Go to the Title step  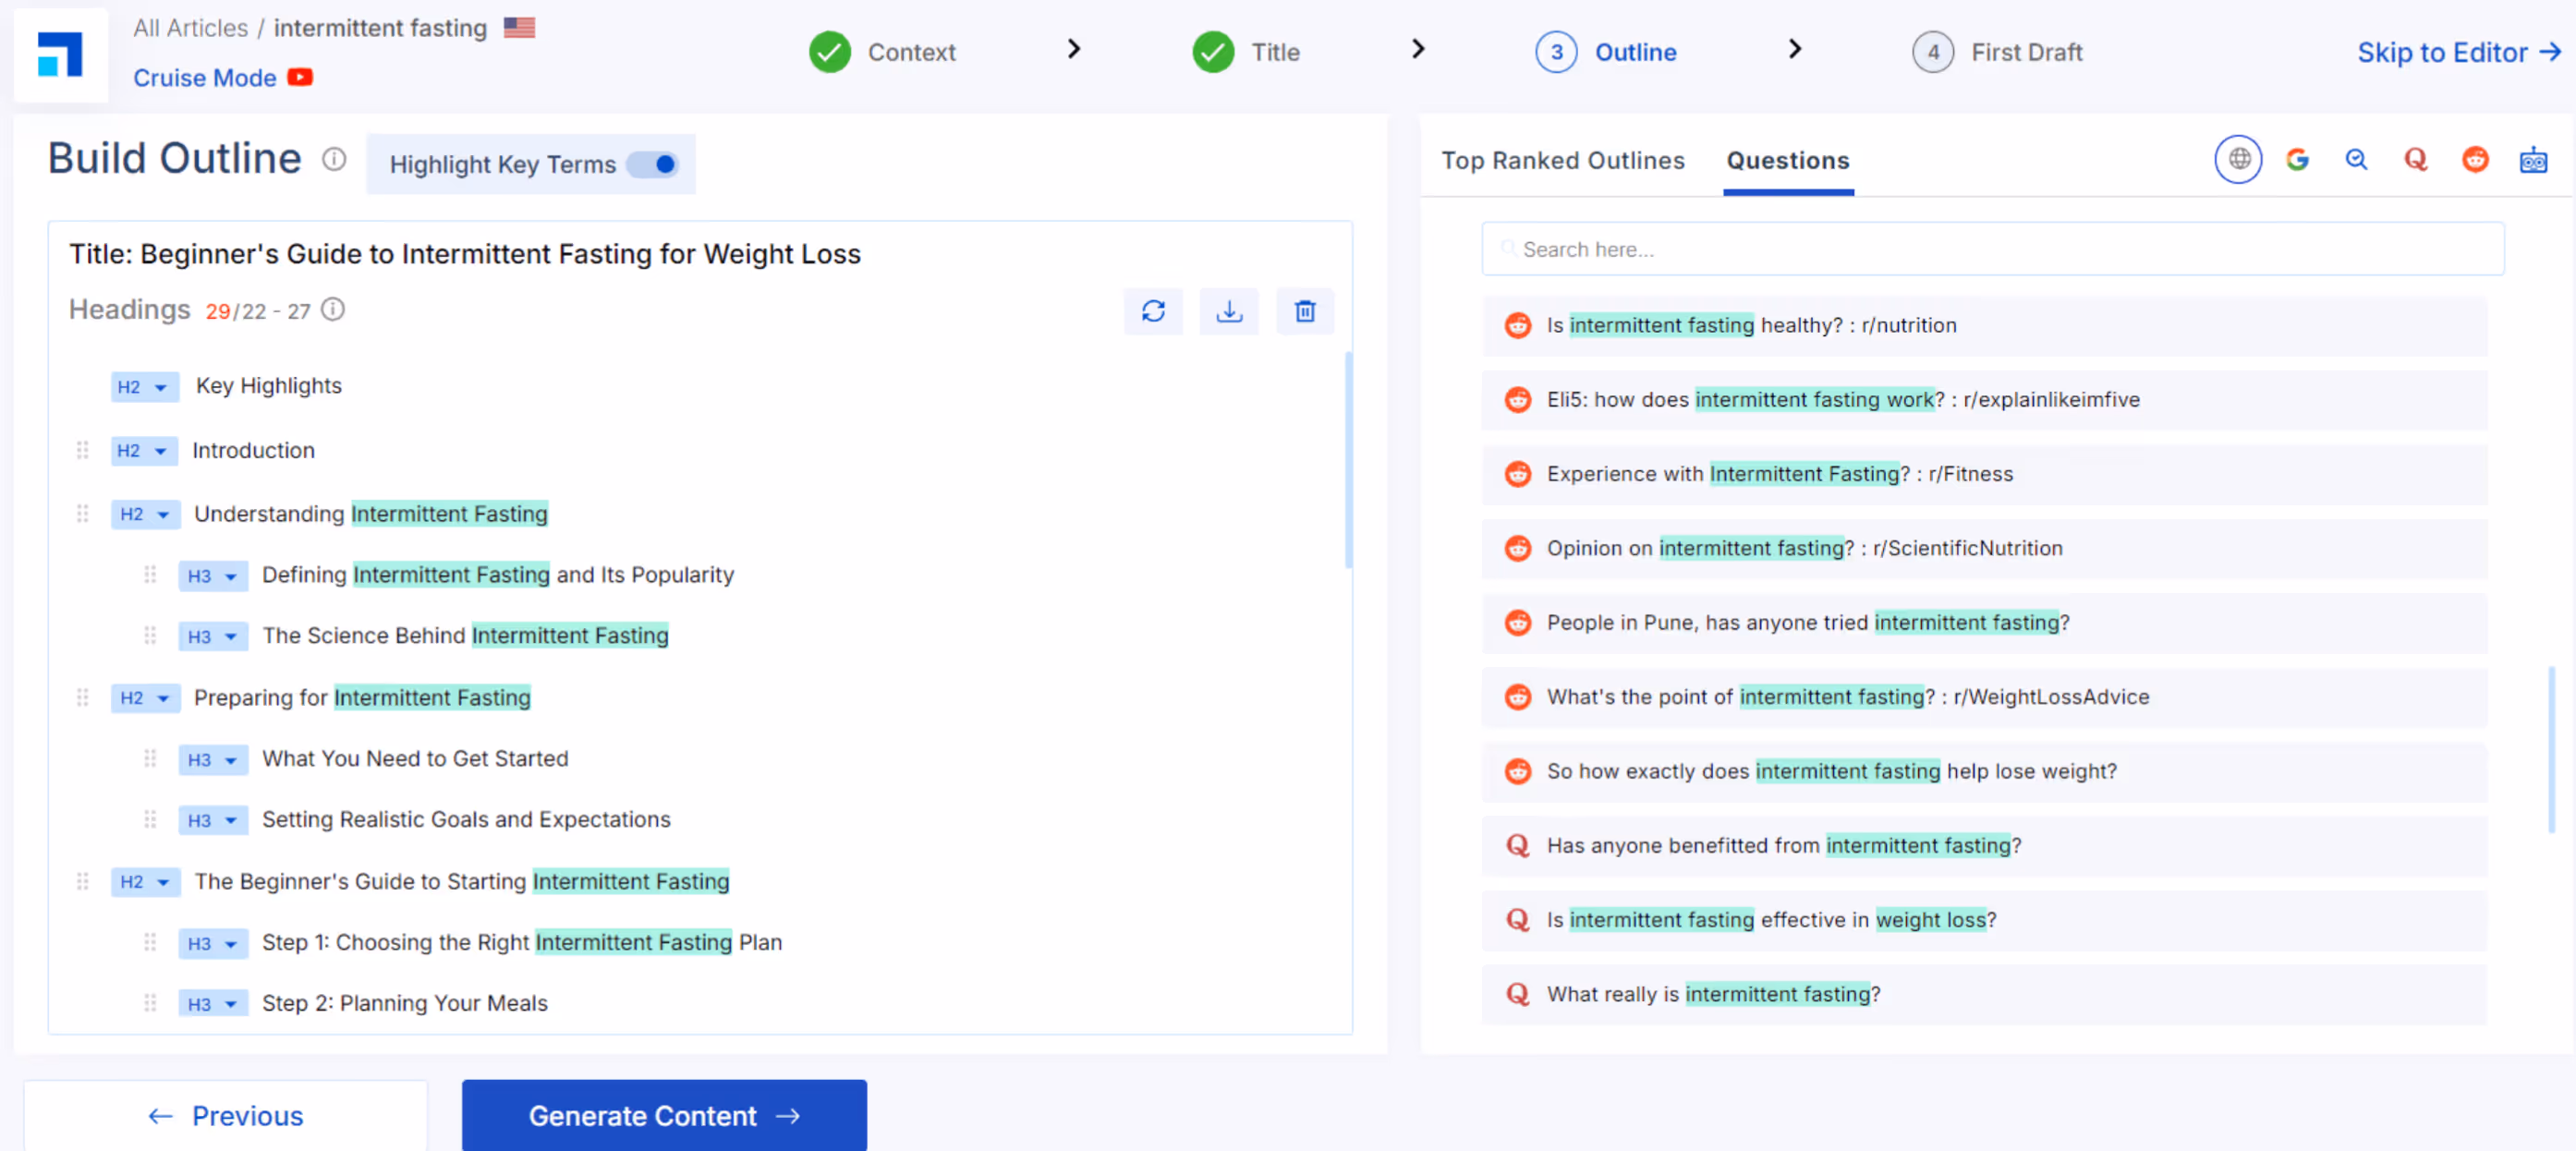click(x=1275, y=52)
